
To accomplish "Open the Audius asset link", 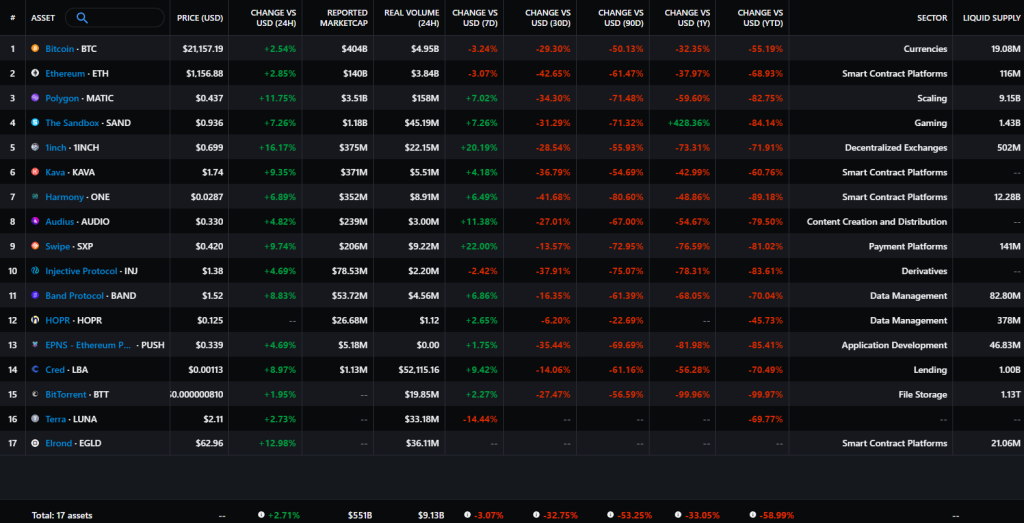I will pyautogui.click(x=59, y=221).
